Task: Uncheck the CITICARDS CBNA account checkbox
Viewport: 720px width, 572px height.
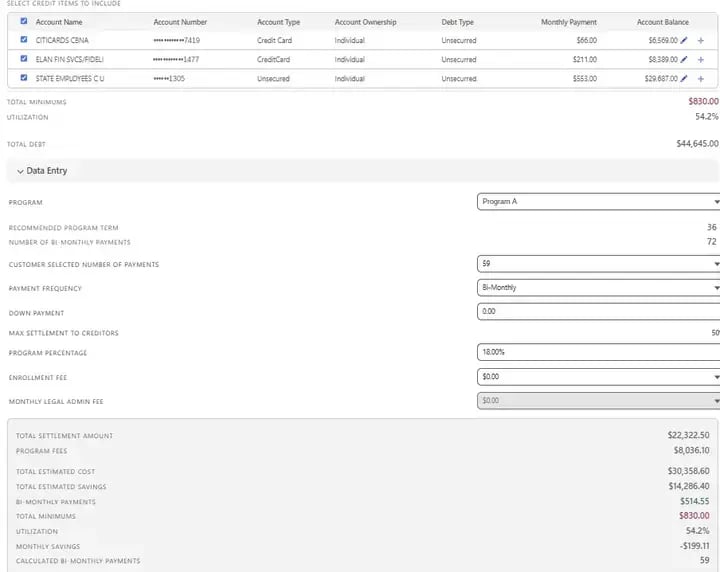Action: 24,39
